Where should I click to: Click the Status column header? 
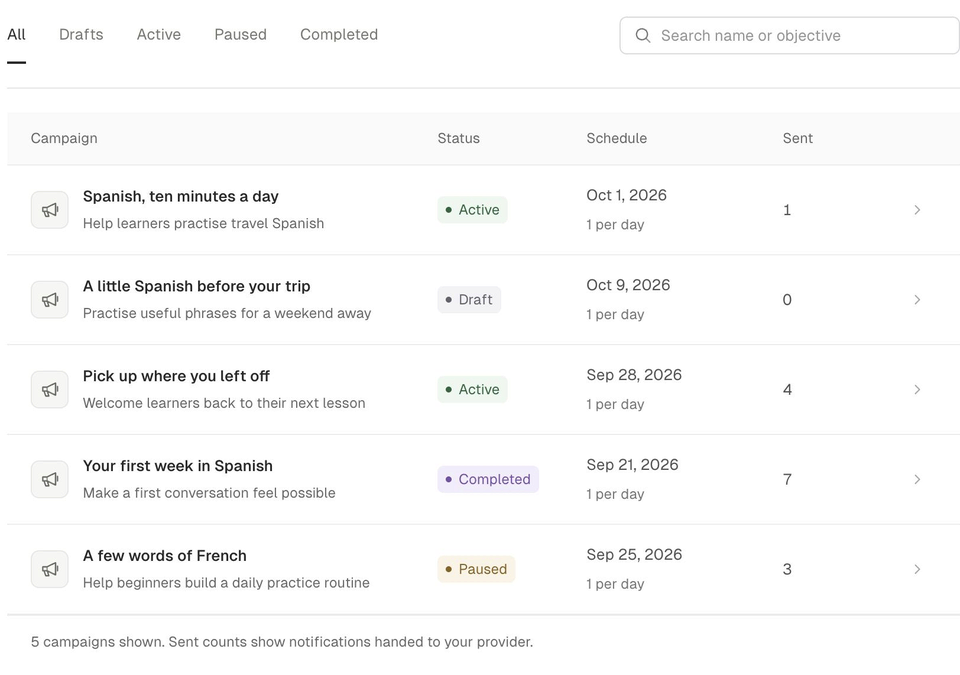[458, 138]
